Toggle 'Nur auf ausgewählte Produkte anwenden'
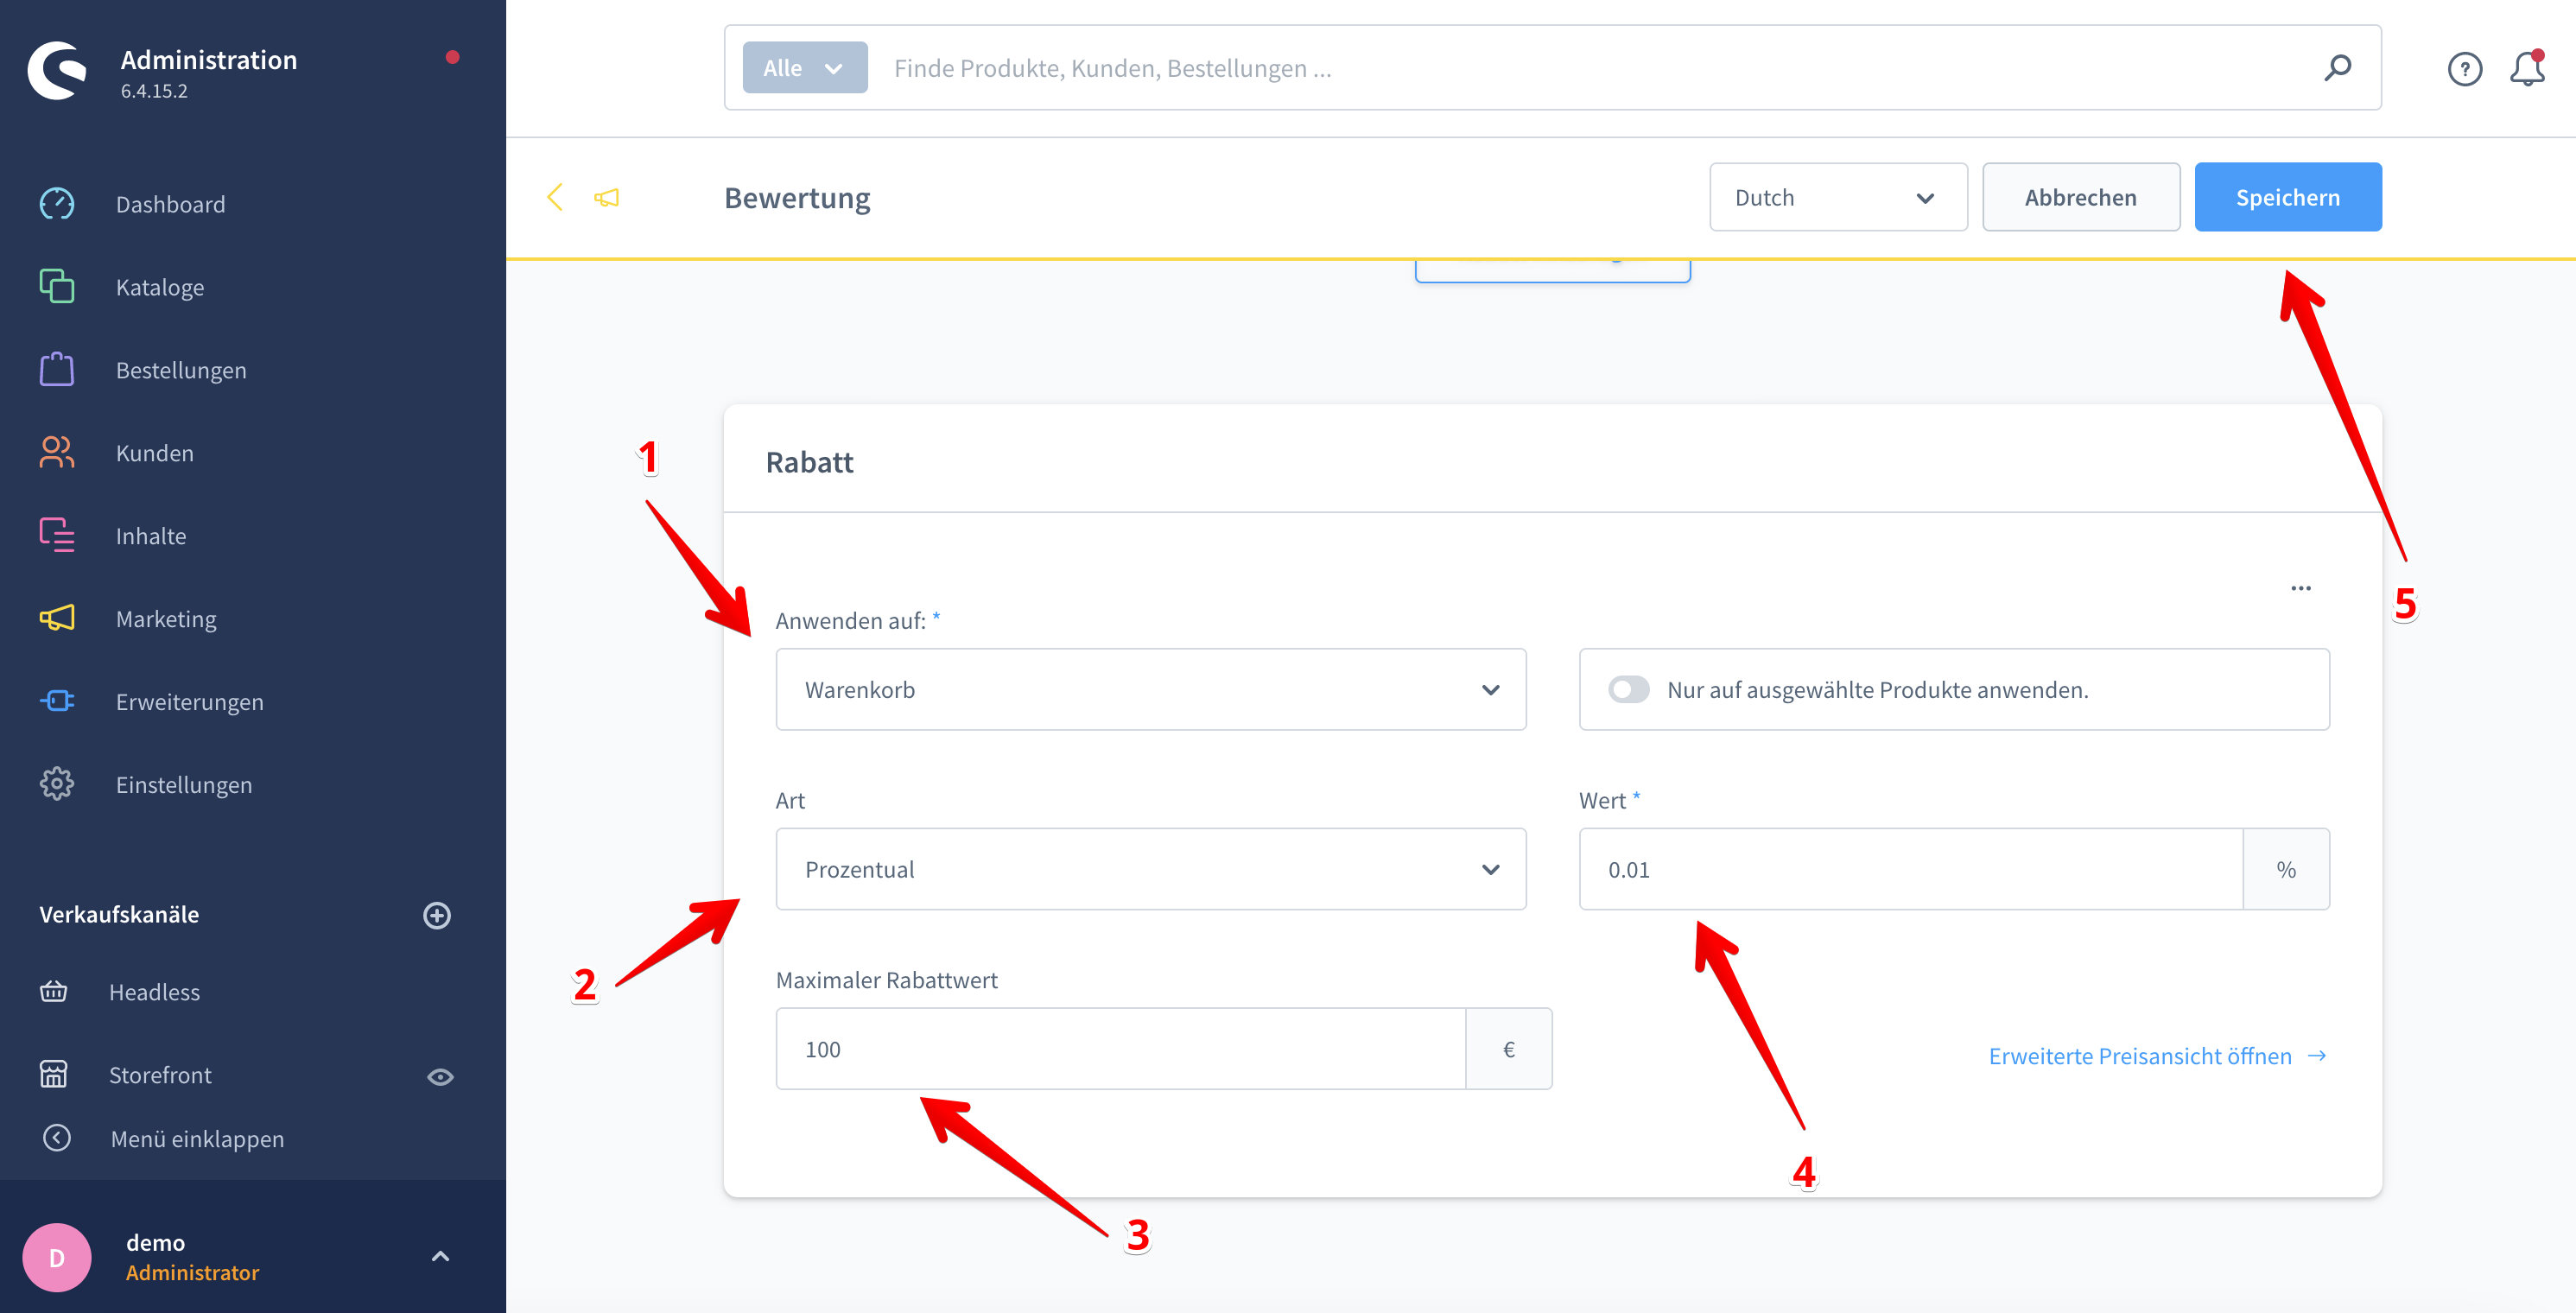 tap(1628, 690)
